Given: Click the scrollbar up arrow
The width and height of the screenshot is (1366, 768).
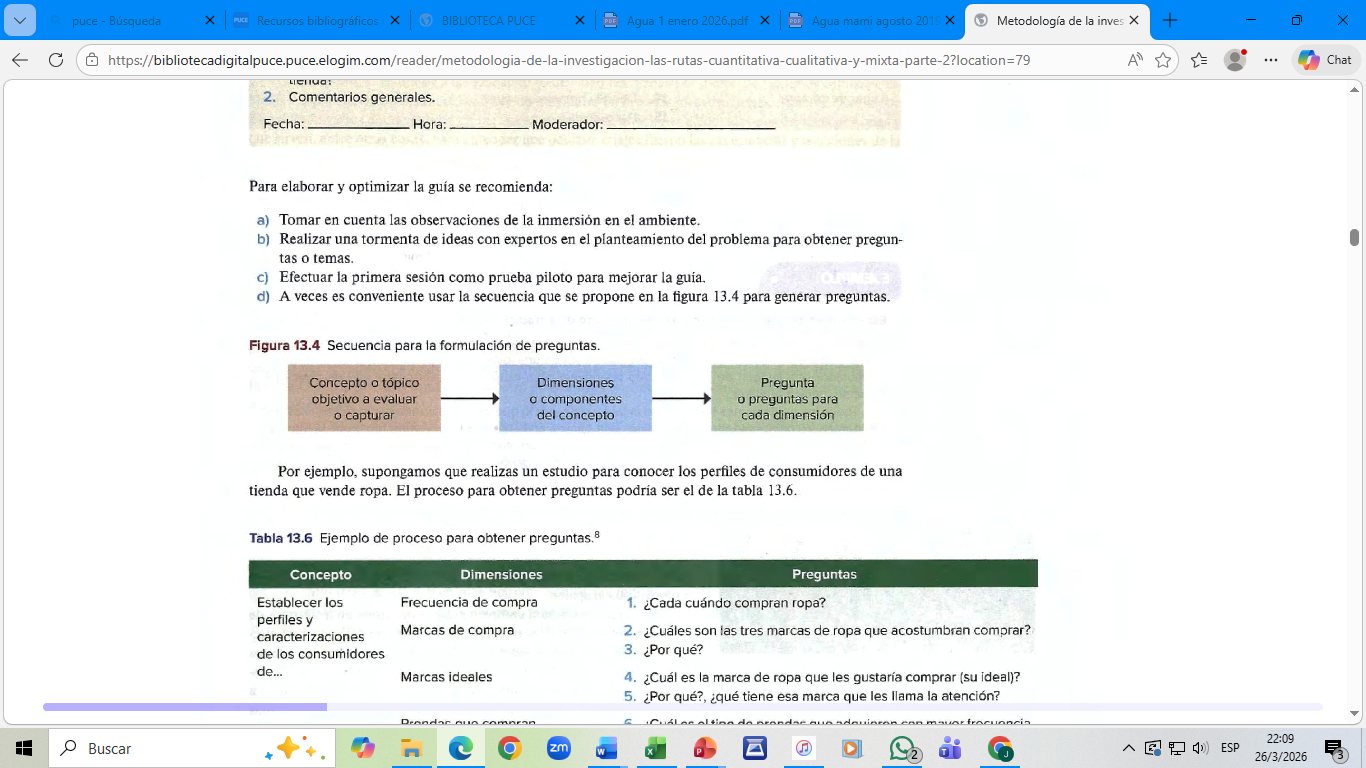Looking at the screenshot, I should pyautogui.click(x=1354, y=88).
